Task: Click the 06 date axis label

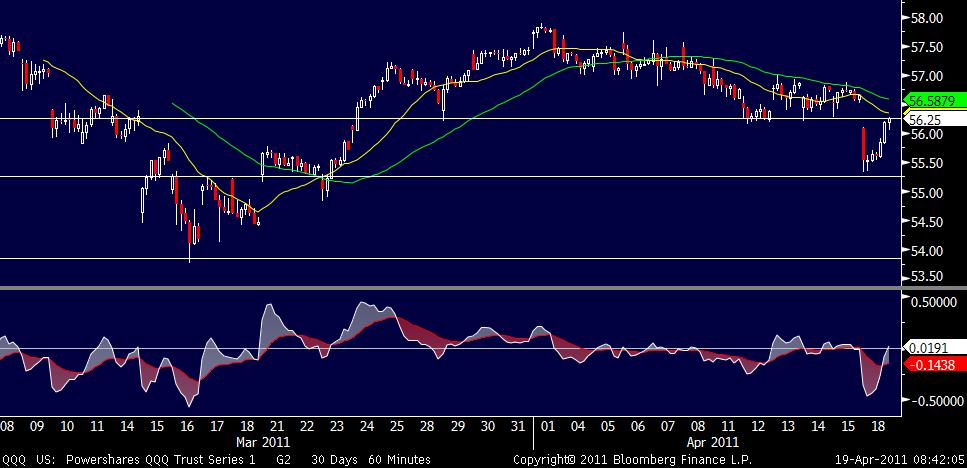Action: click(x=638, y=426)
